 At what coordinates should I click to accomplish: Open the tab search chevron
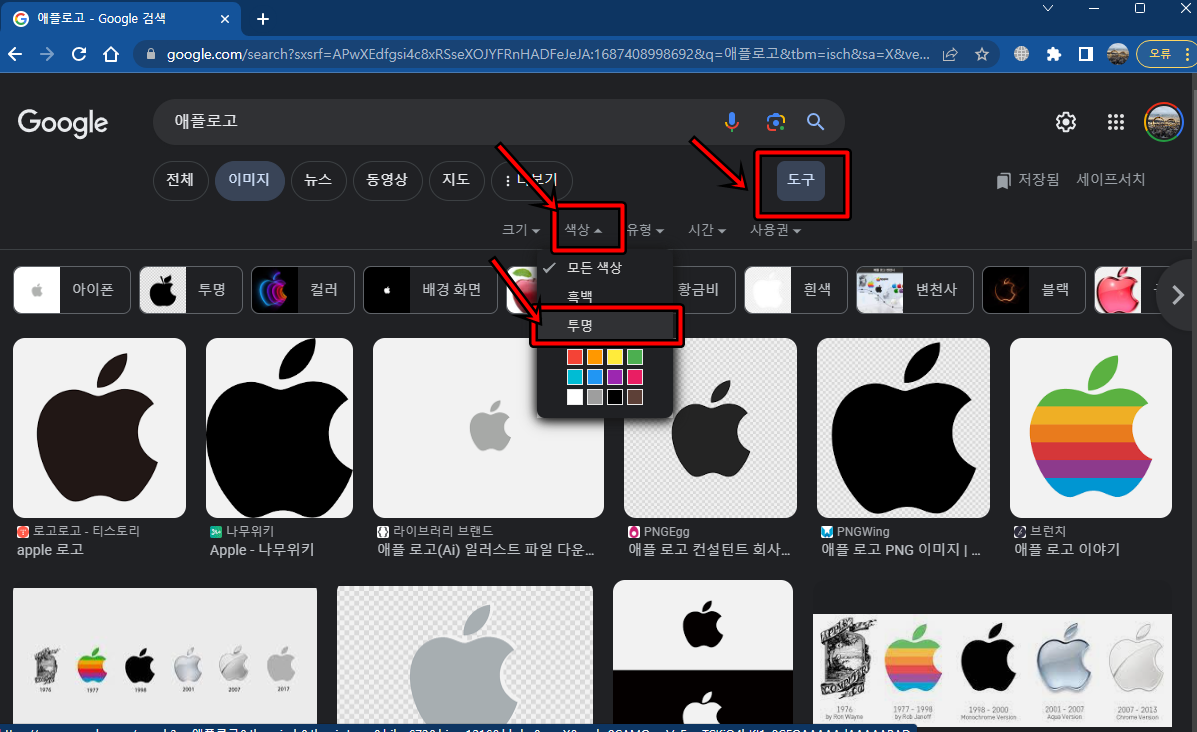tap(1047, 8)
